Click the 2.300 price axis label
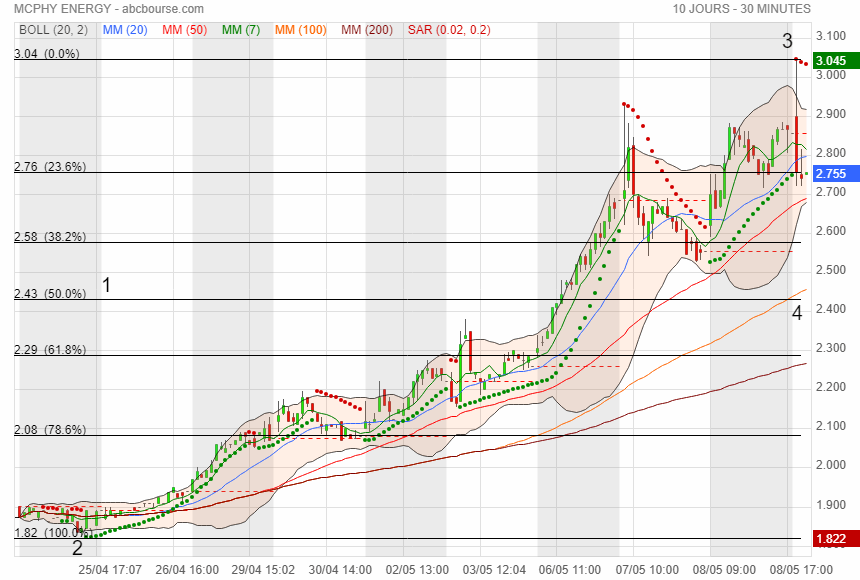The image size is (860, 580). pyautogui.click(x=831, y=348)
